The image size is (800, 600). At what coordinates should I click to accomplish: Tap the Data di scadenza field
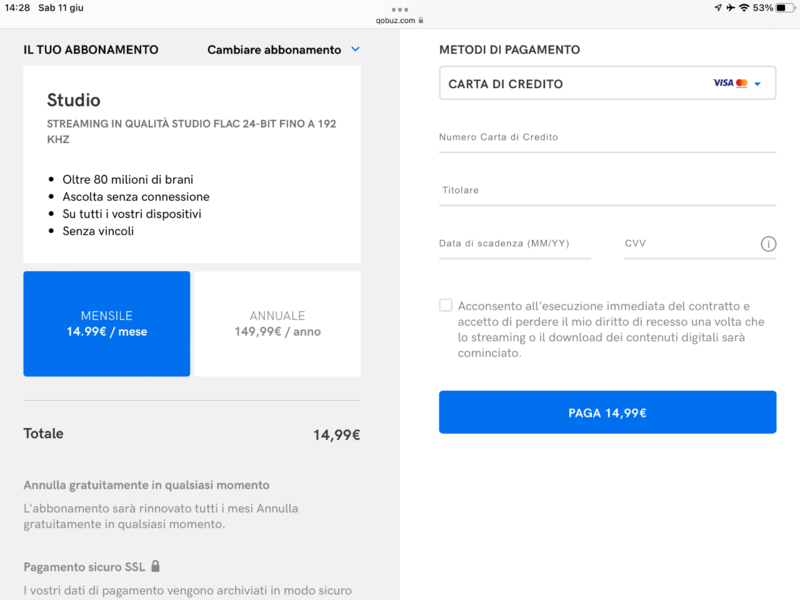pyautogui.click(x=514, y=244)
